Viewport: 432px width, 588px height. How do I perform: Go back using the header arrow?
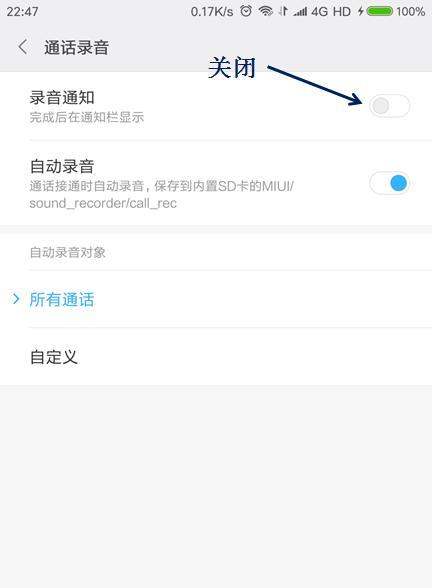point(22,47)
